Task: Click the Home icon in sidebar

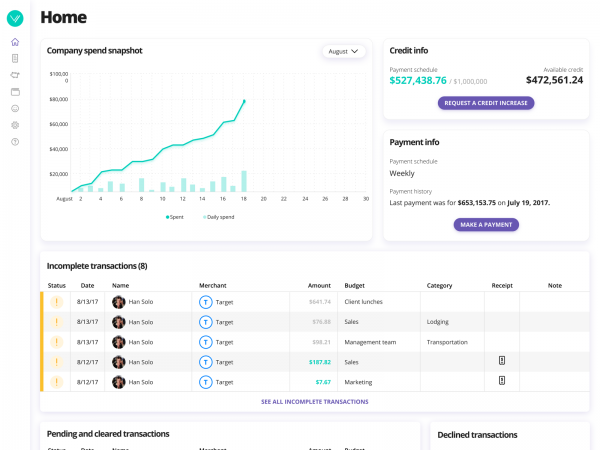Action: 15,42
